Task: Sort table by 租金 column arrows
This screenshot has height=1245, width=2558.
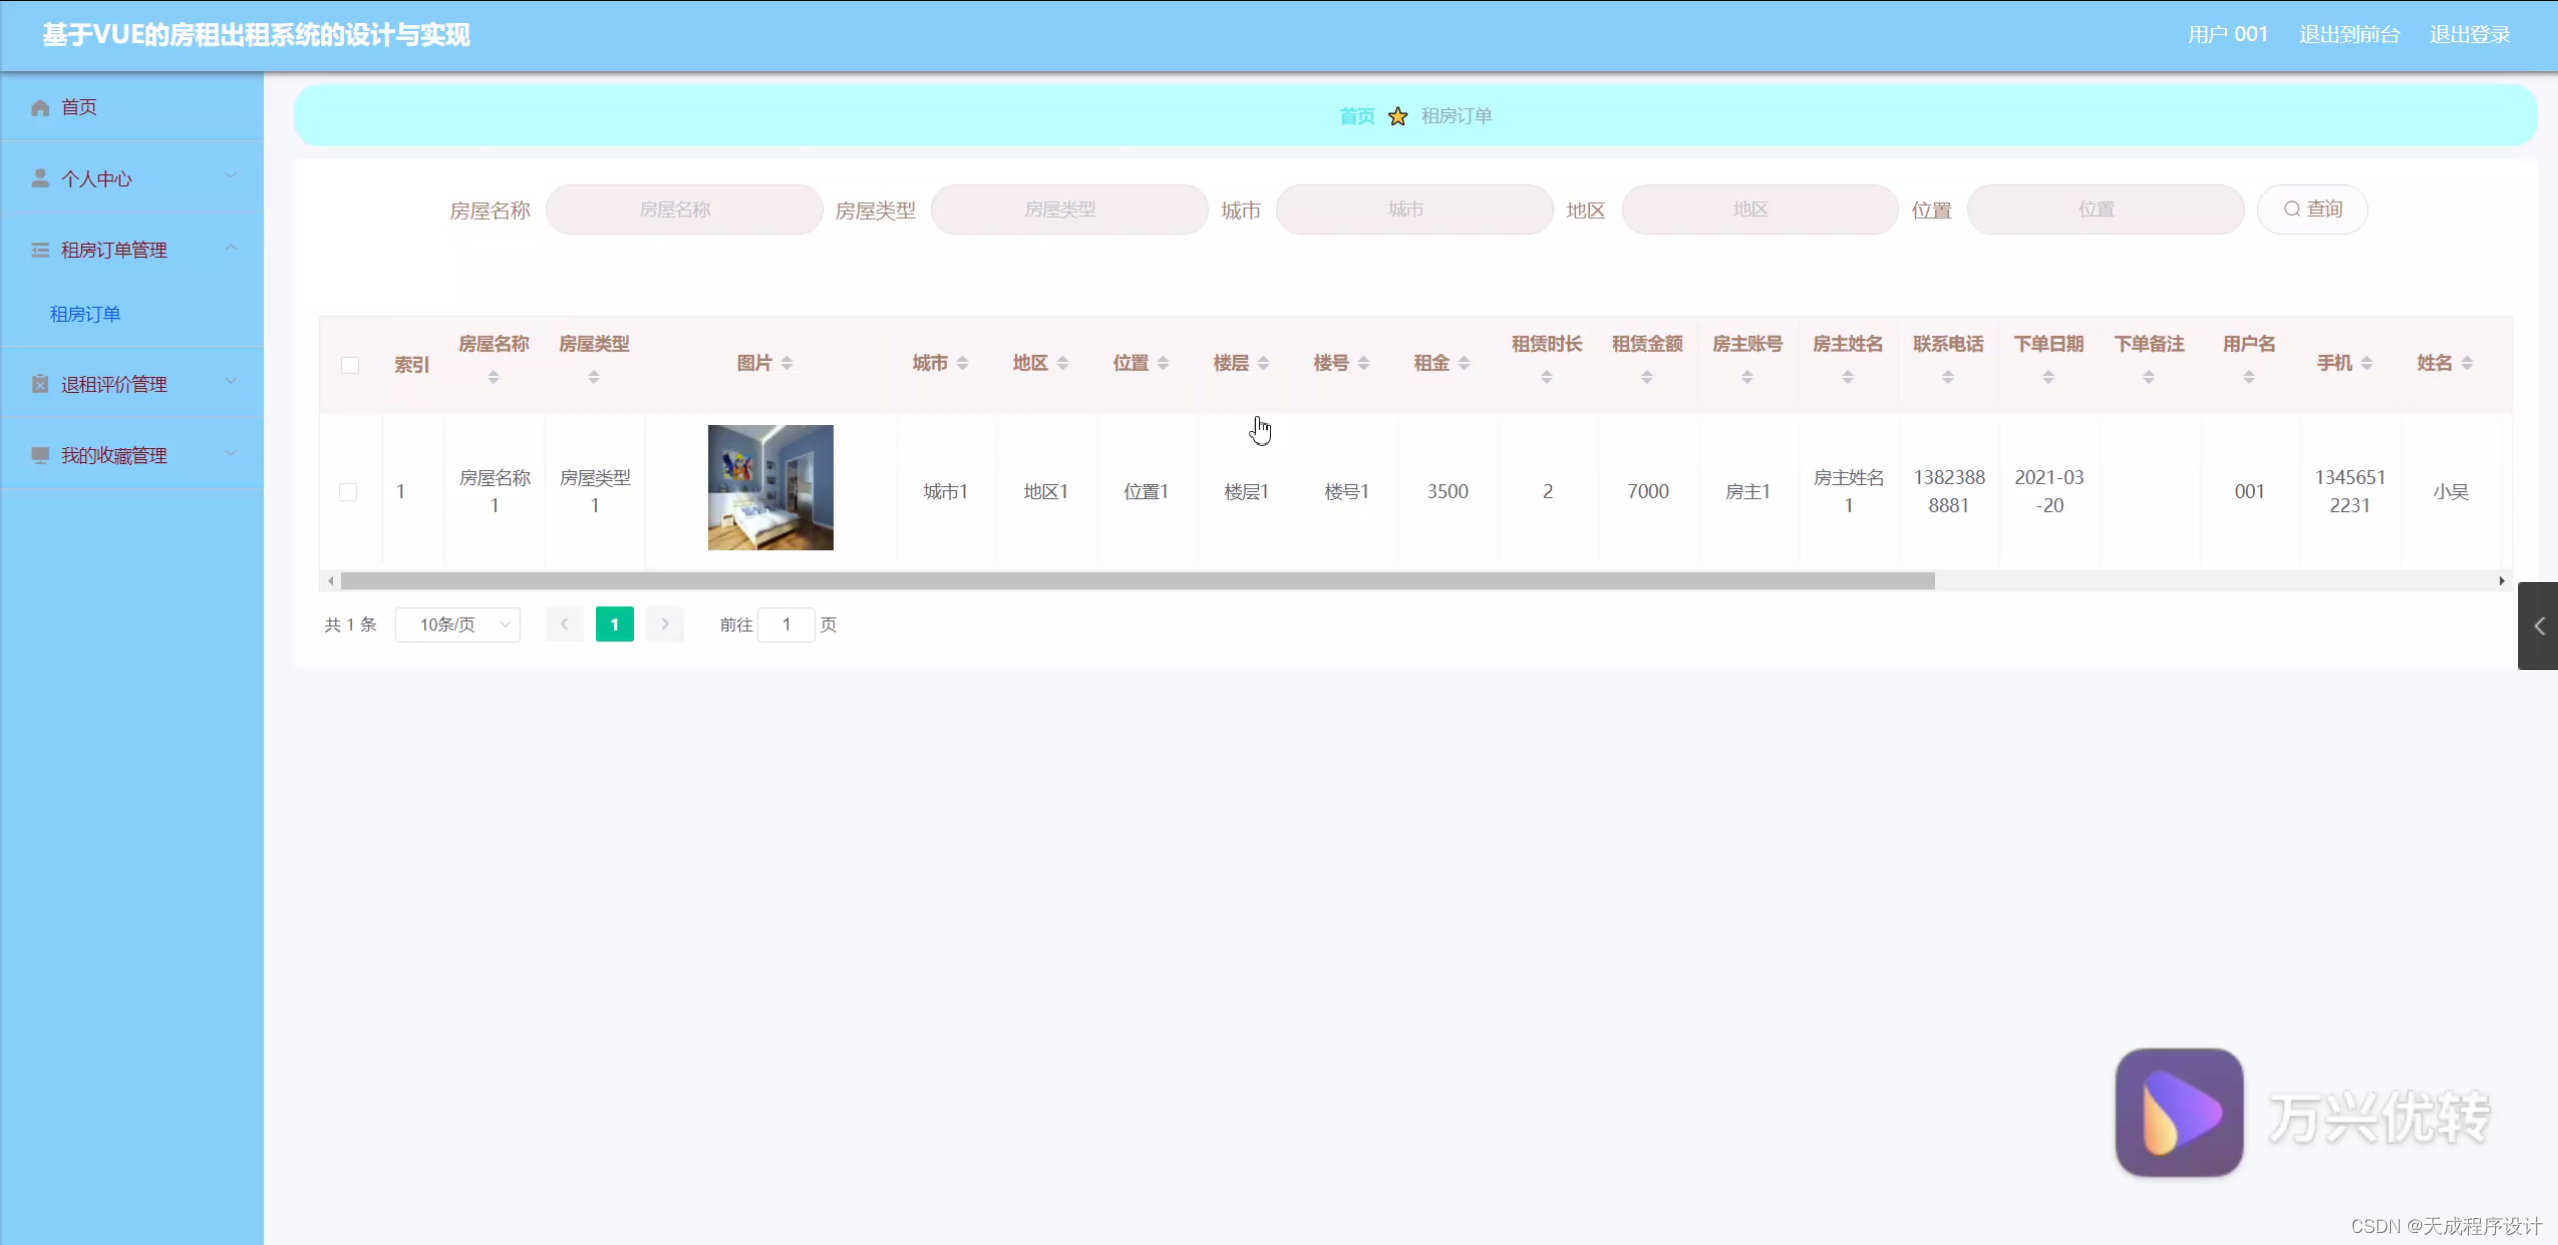Action: click(x=1464, y=363)
